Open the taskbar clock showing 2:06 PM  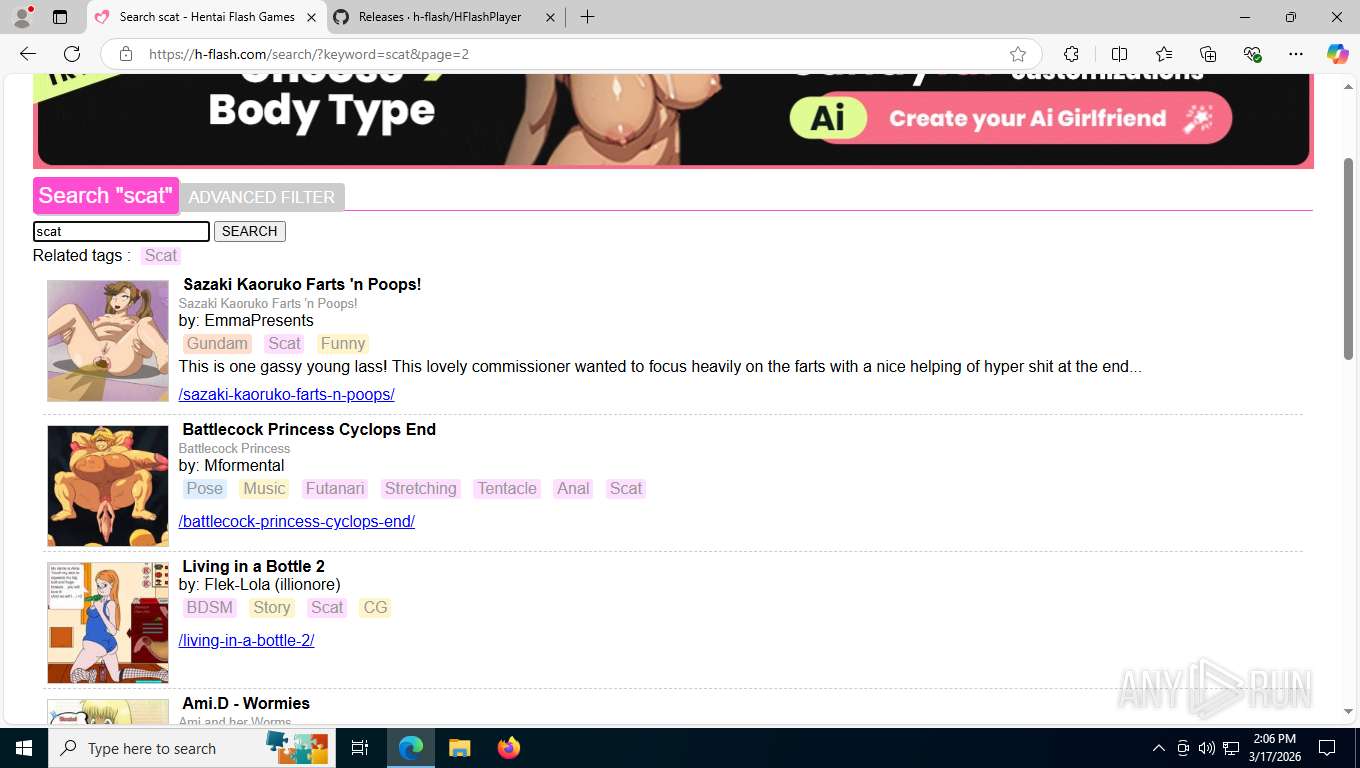pyautogui.click(x=1274, y=748)
